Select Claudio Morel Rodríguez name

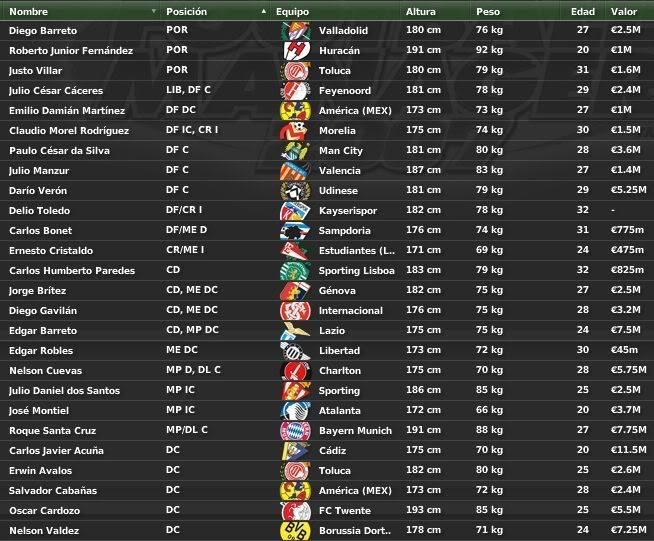(x=69, y=131)
